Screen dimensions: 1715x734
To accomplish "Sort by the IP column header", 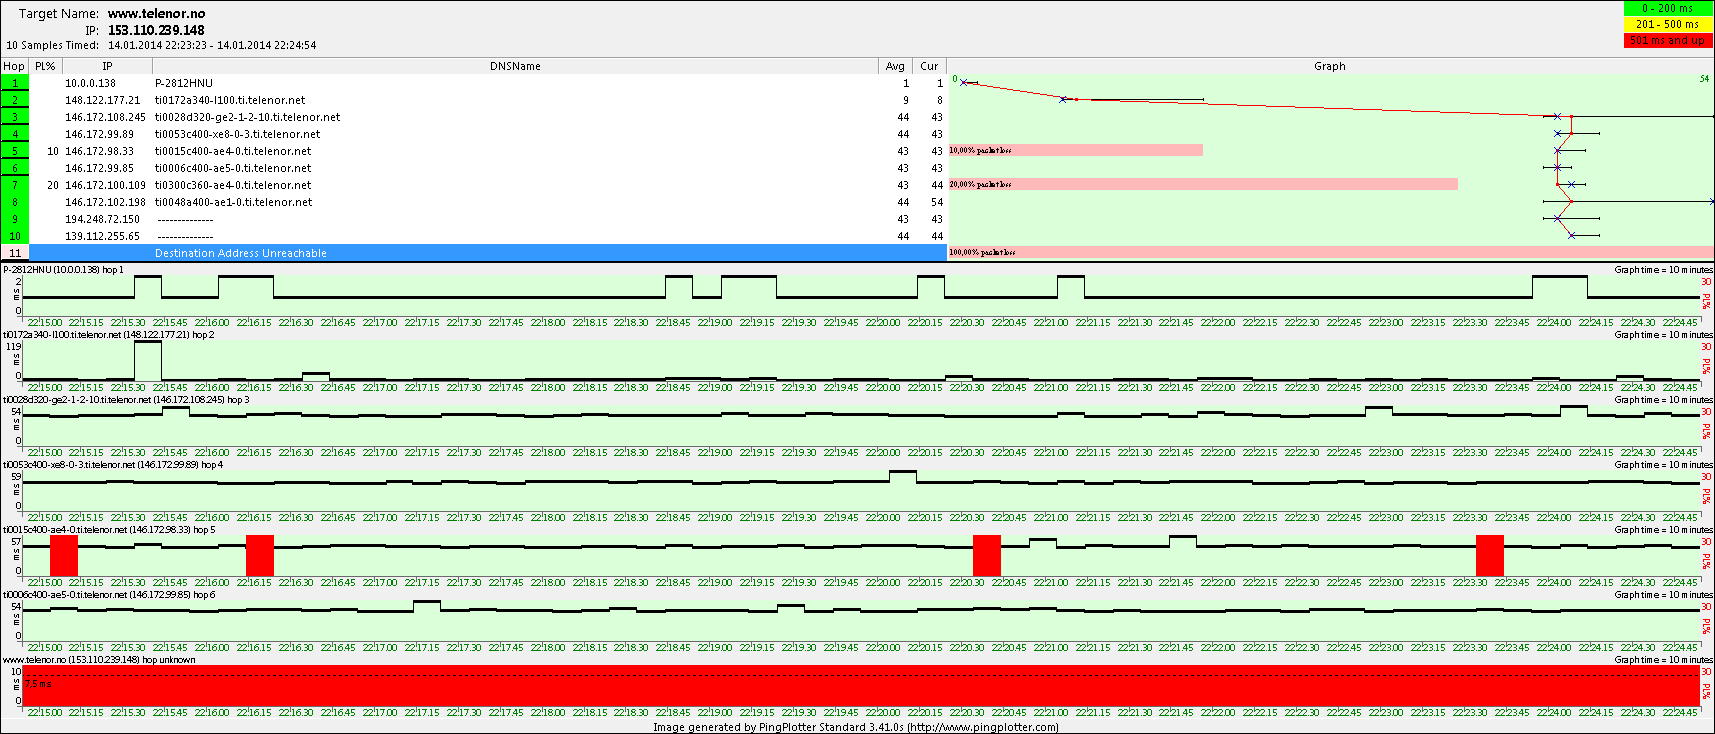I will pyautogui.click(x=107, y=66).
